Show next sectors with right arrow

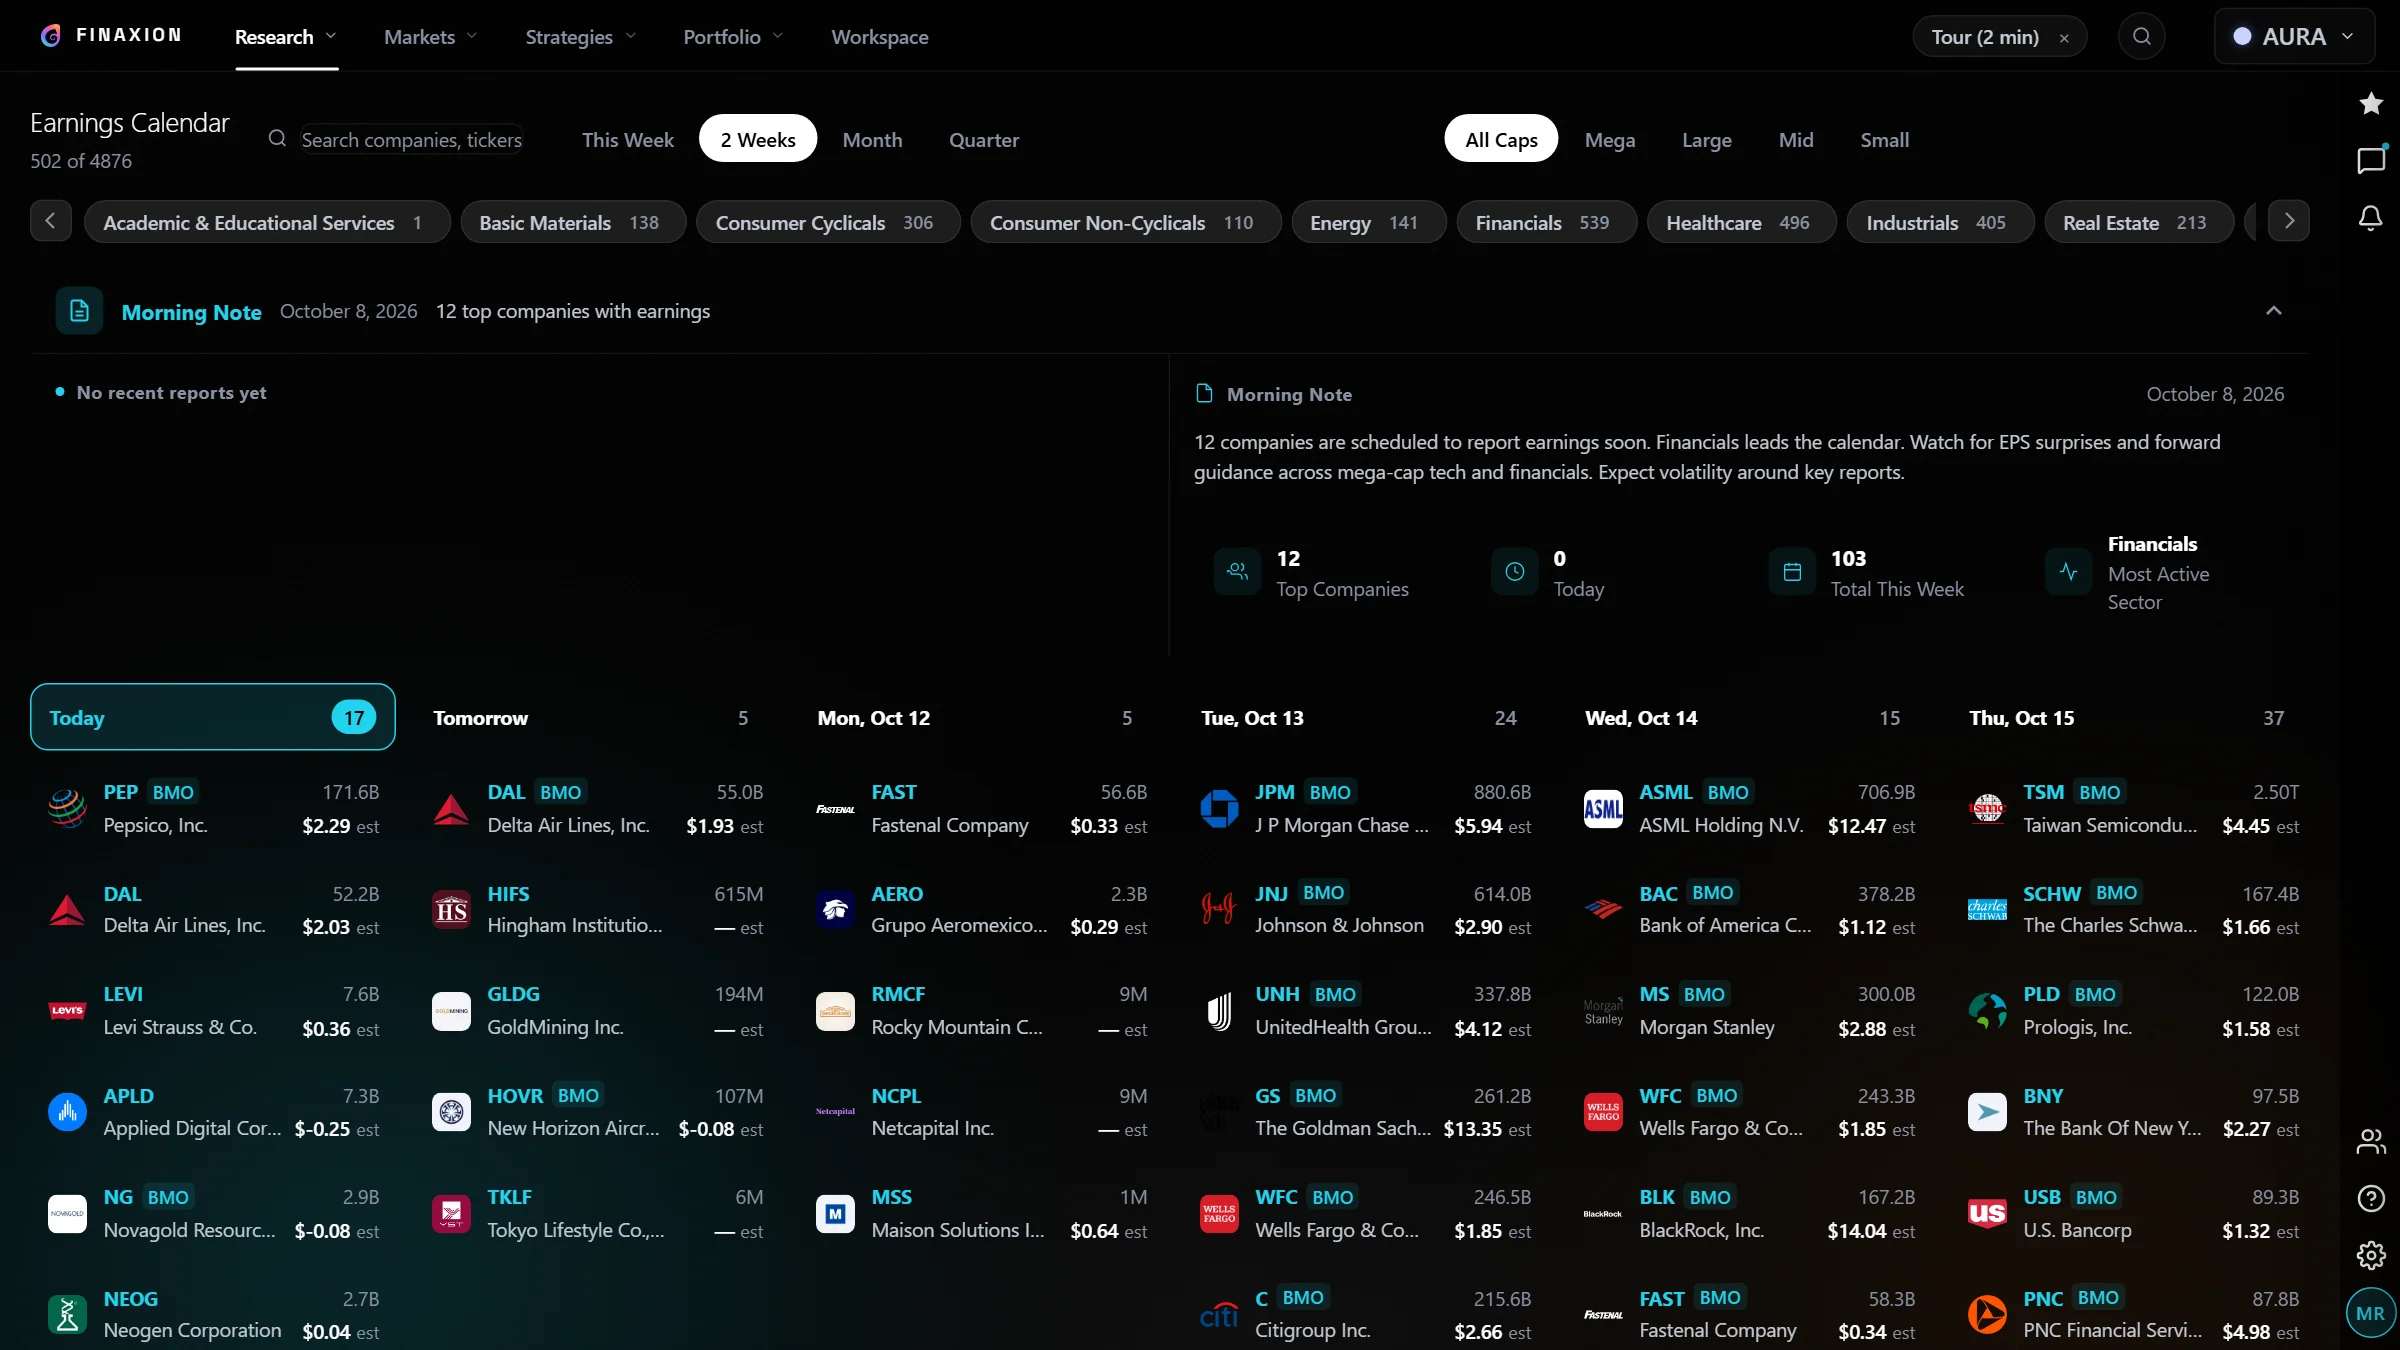[x=2289, y=221]
